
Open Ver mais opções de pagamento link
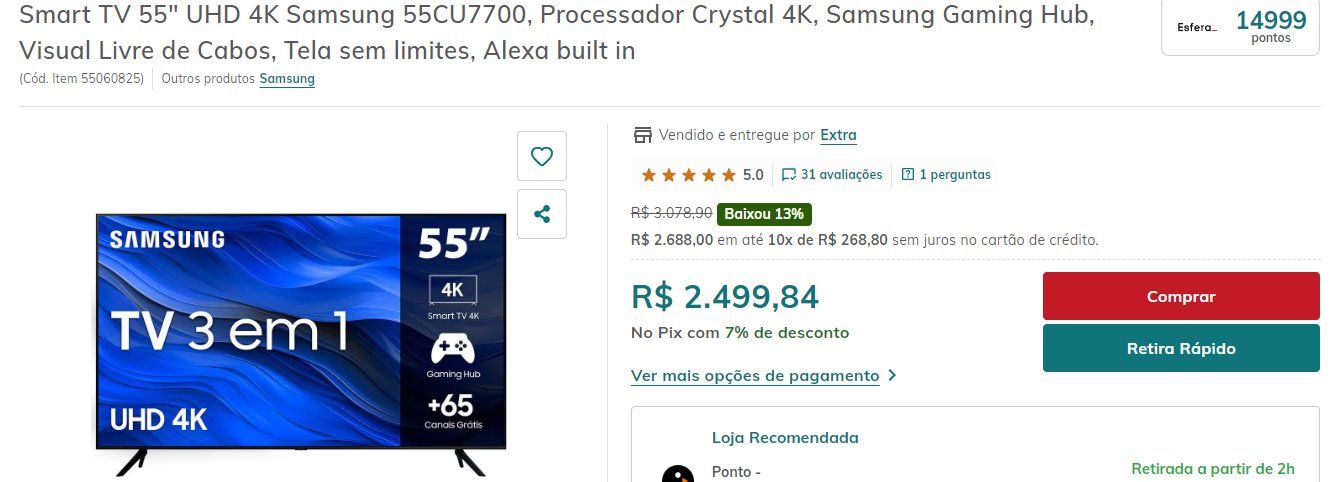coord(755,376)
